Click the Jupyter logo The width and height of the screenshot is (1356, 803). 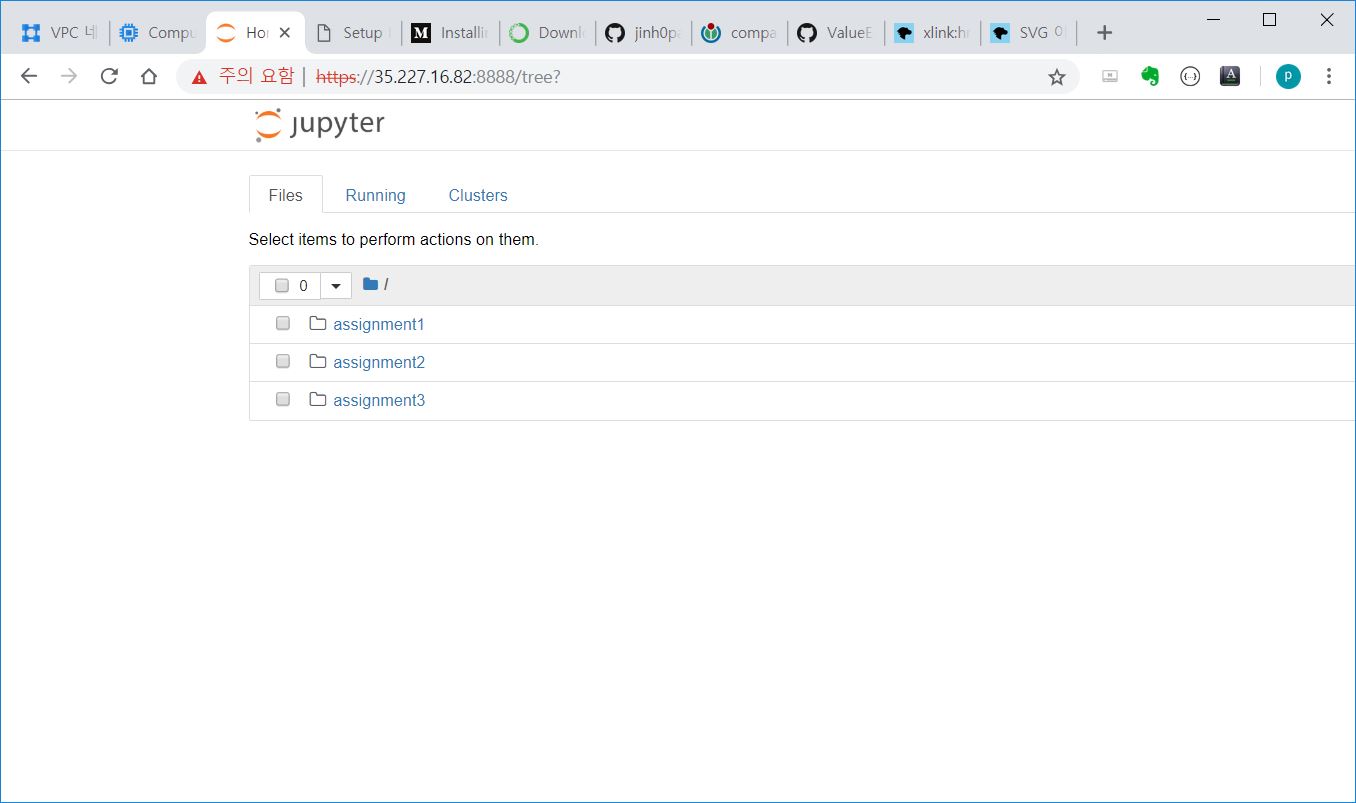pyautogui.click(x=319, y=124)
